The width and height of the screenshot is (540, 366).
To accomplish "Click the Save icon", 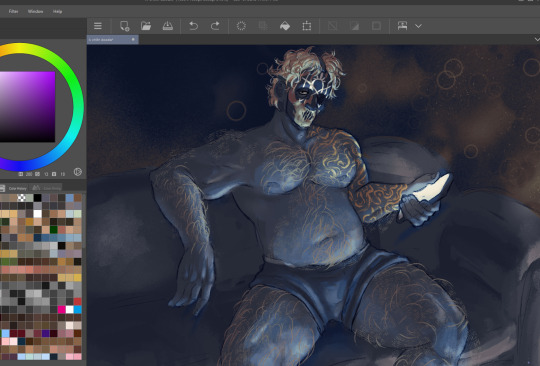I will 168,26.
